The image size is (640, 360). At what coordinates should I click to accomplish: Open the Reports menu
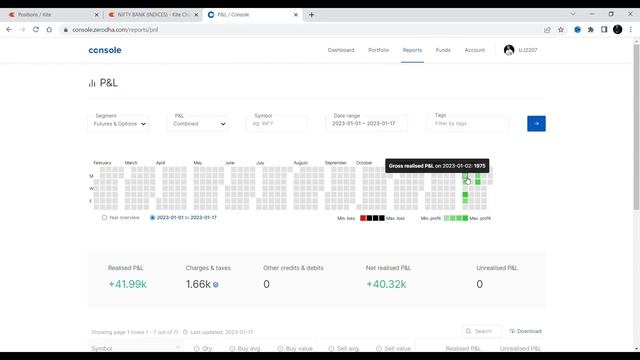[412, 50]
